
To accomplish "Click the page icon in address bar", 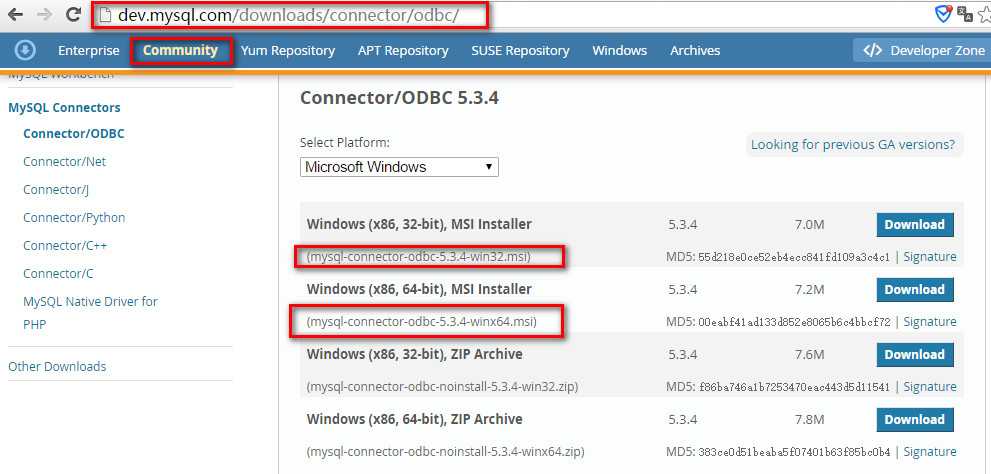I will point(105,15).
